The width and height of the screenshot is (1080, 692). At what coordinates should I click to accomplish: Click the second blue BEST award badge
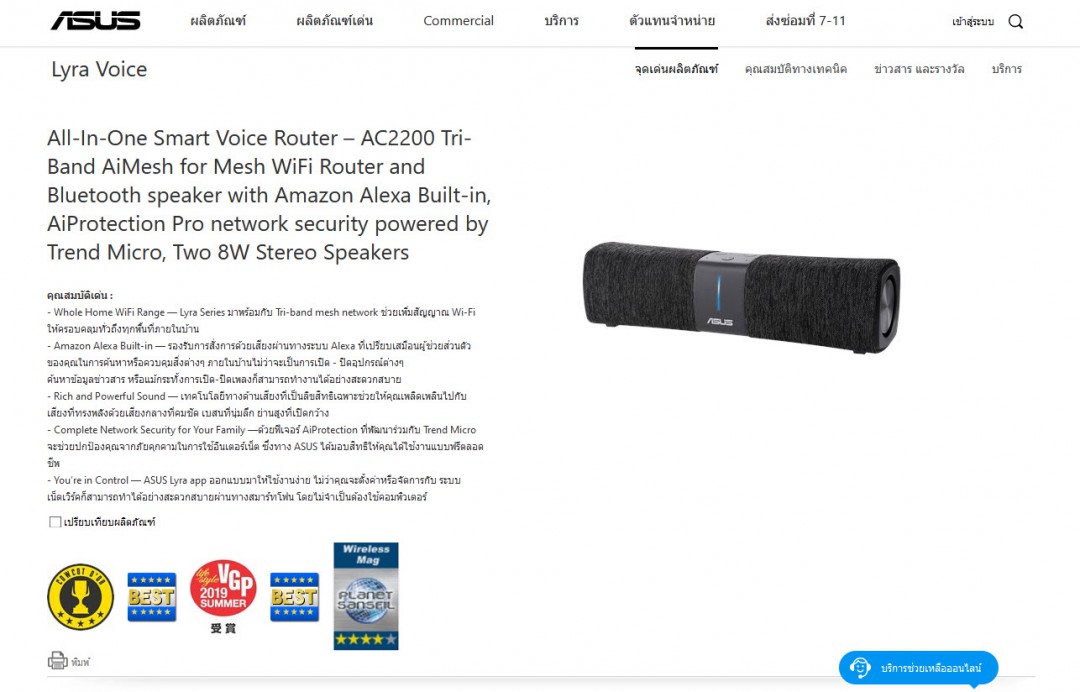(x=294, y=597)
